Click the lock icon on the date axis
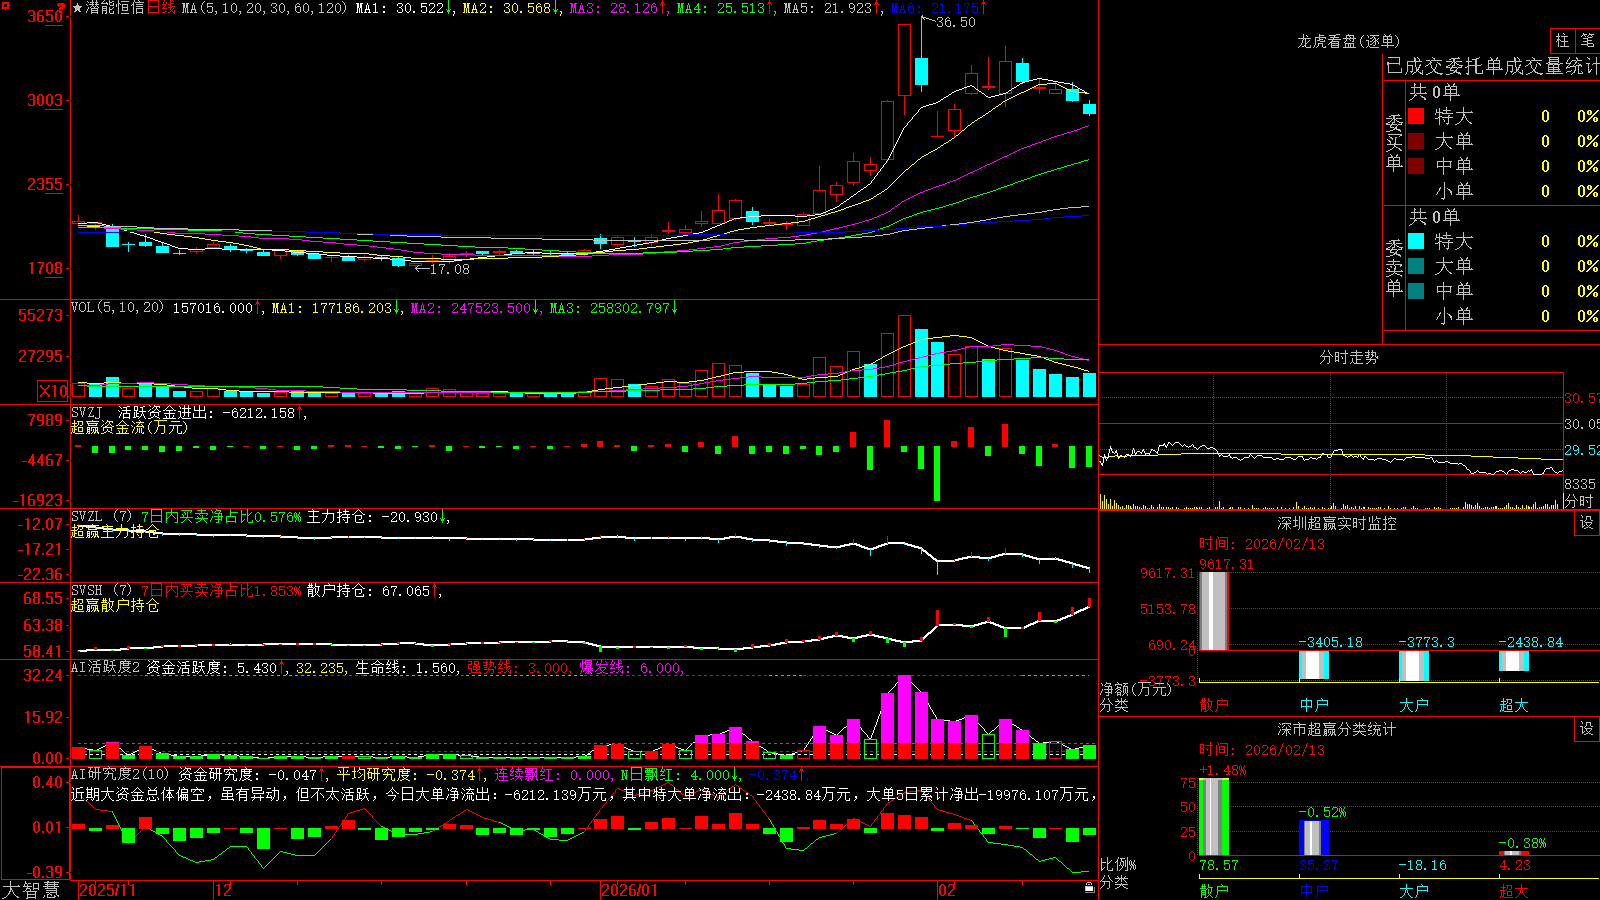 coord(1089,887)
